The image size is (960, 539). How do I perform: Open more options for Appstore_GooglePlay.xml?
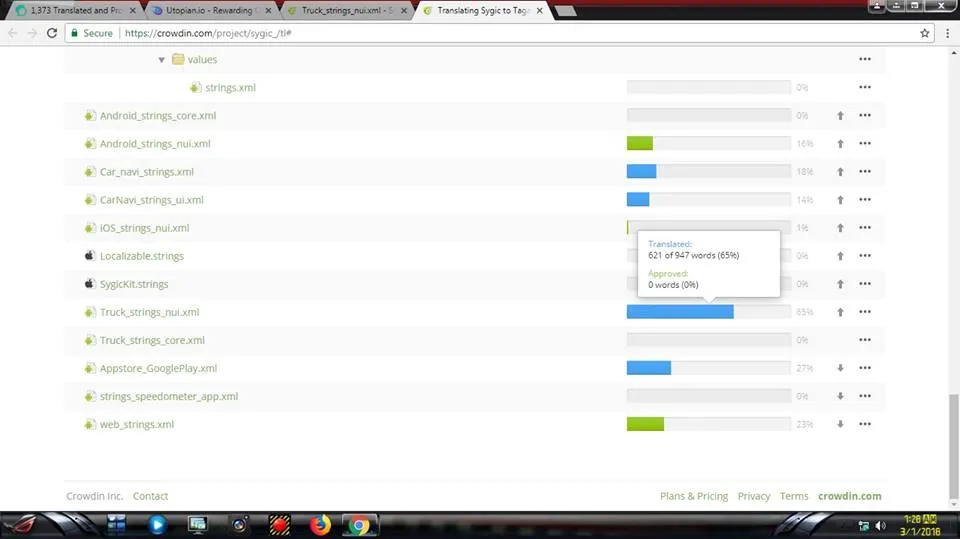[864, 368]
